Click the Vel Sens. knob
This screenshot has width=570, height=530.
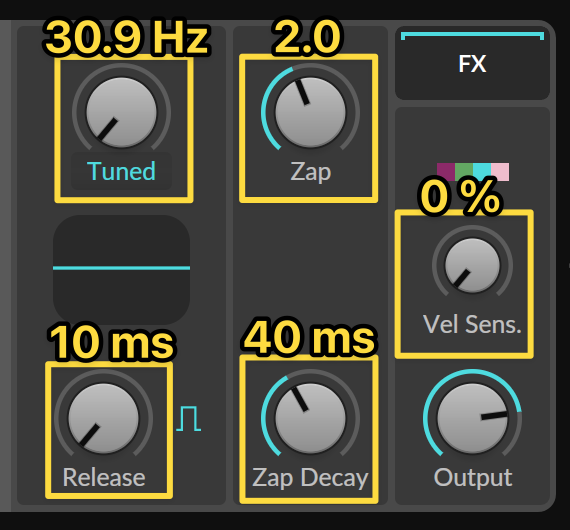(473, 265)
